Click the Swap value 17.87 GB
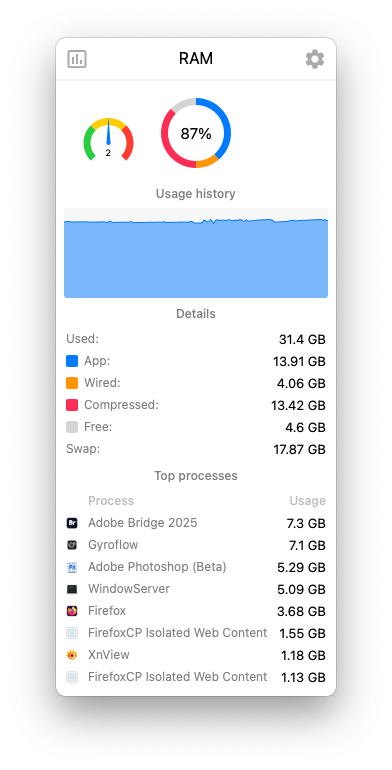Screen dimensions: 392x770 click(x=300, y=450)
